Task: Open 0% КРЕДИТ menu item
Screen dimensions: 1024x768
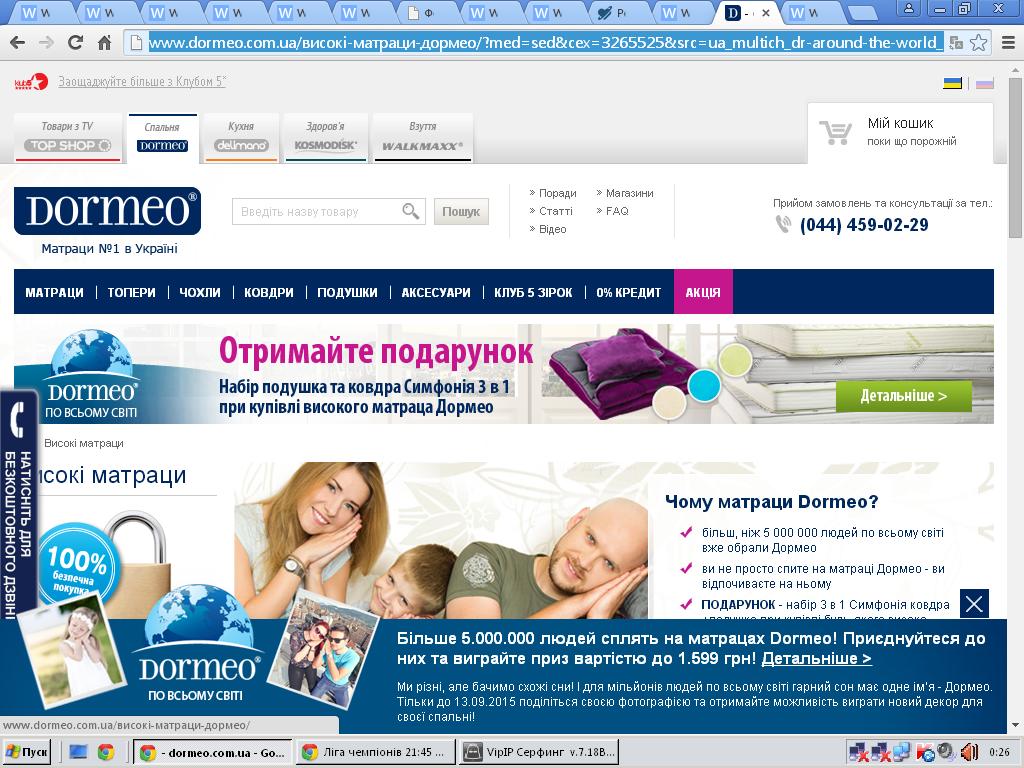Action: [x=628, y=293]
